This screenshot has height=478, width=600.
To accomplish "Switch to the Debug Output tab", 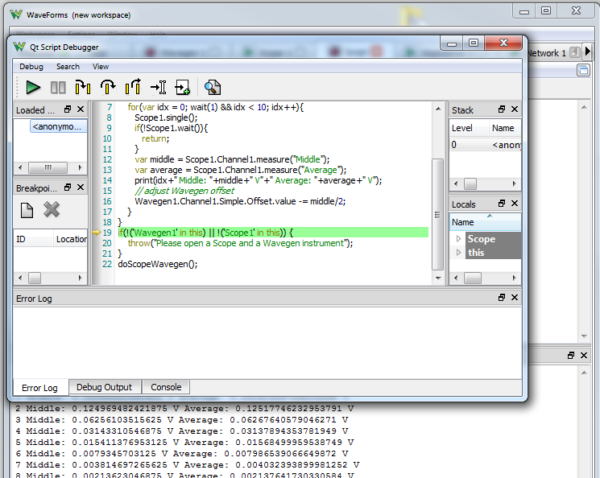I will click(104, 387).
